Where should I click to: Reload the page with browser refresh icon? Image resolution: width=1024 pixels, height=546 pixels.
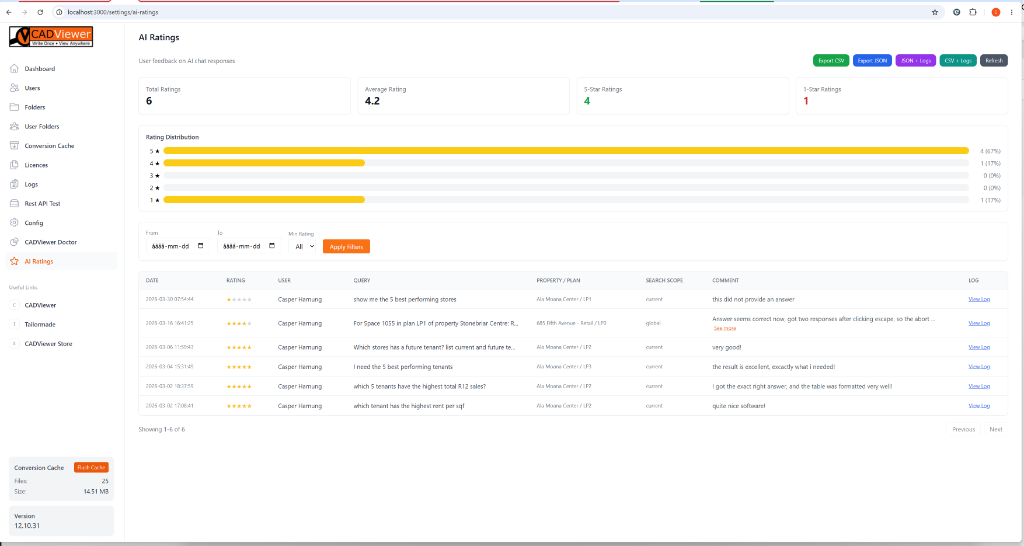(40, 12)
